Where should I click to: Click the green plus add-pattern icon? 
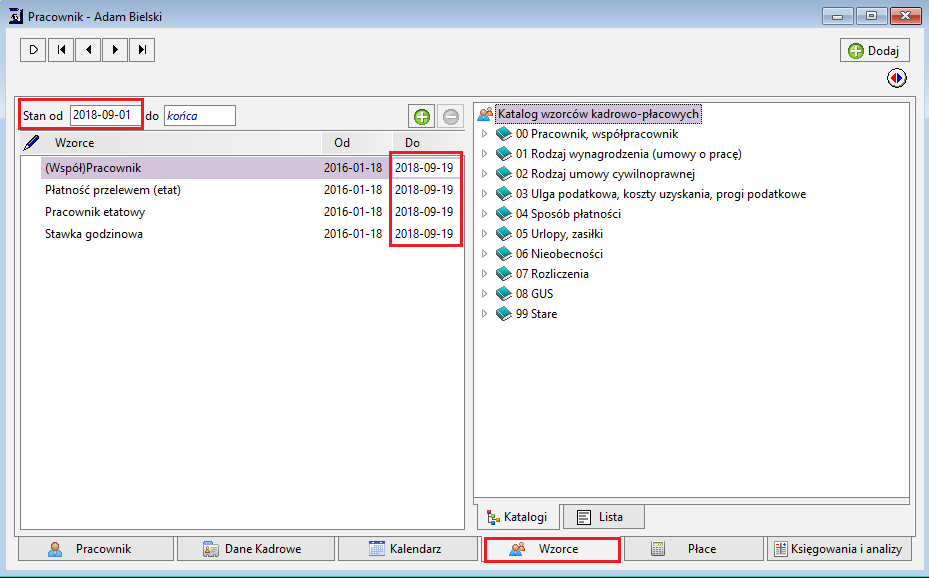pos(422,117)
